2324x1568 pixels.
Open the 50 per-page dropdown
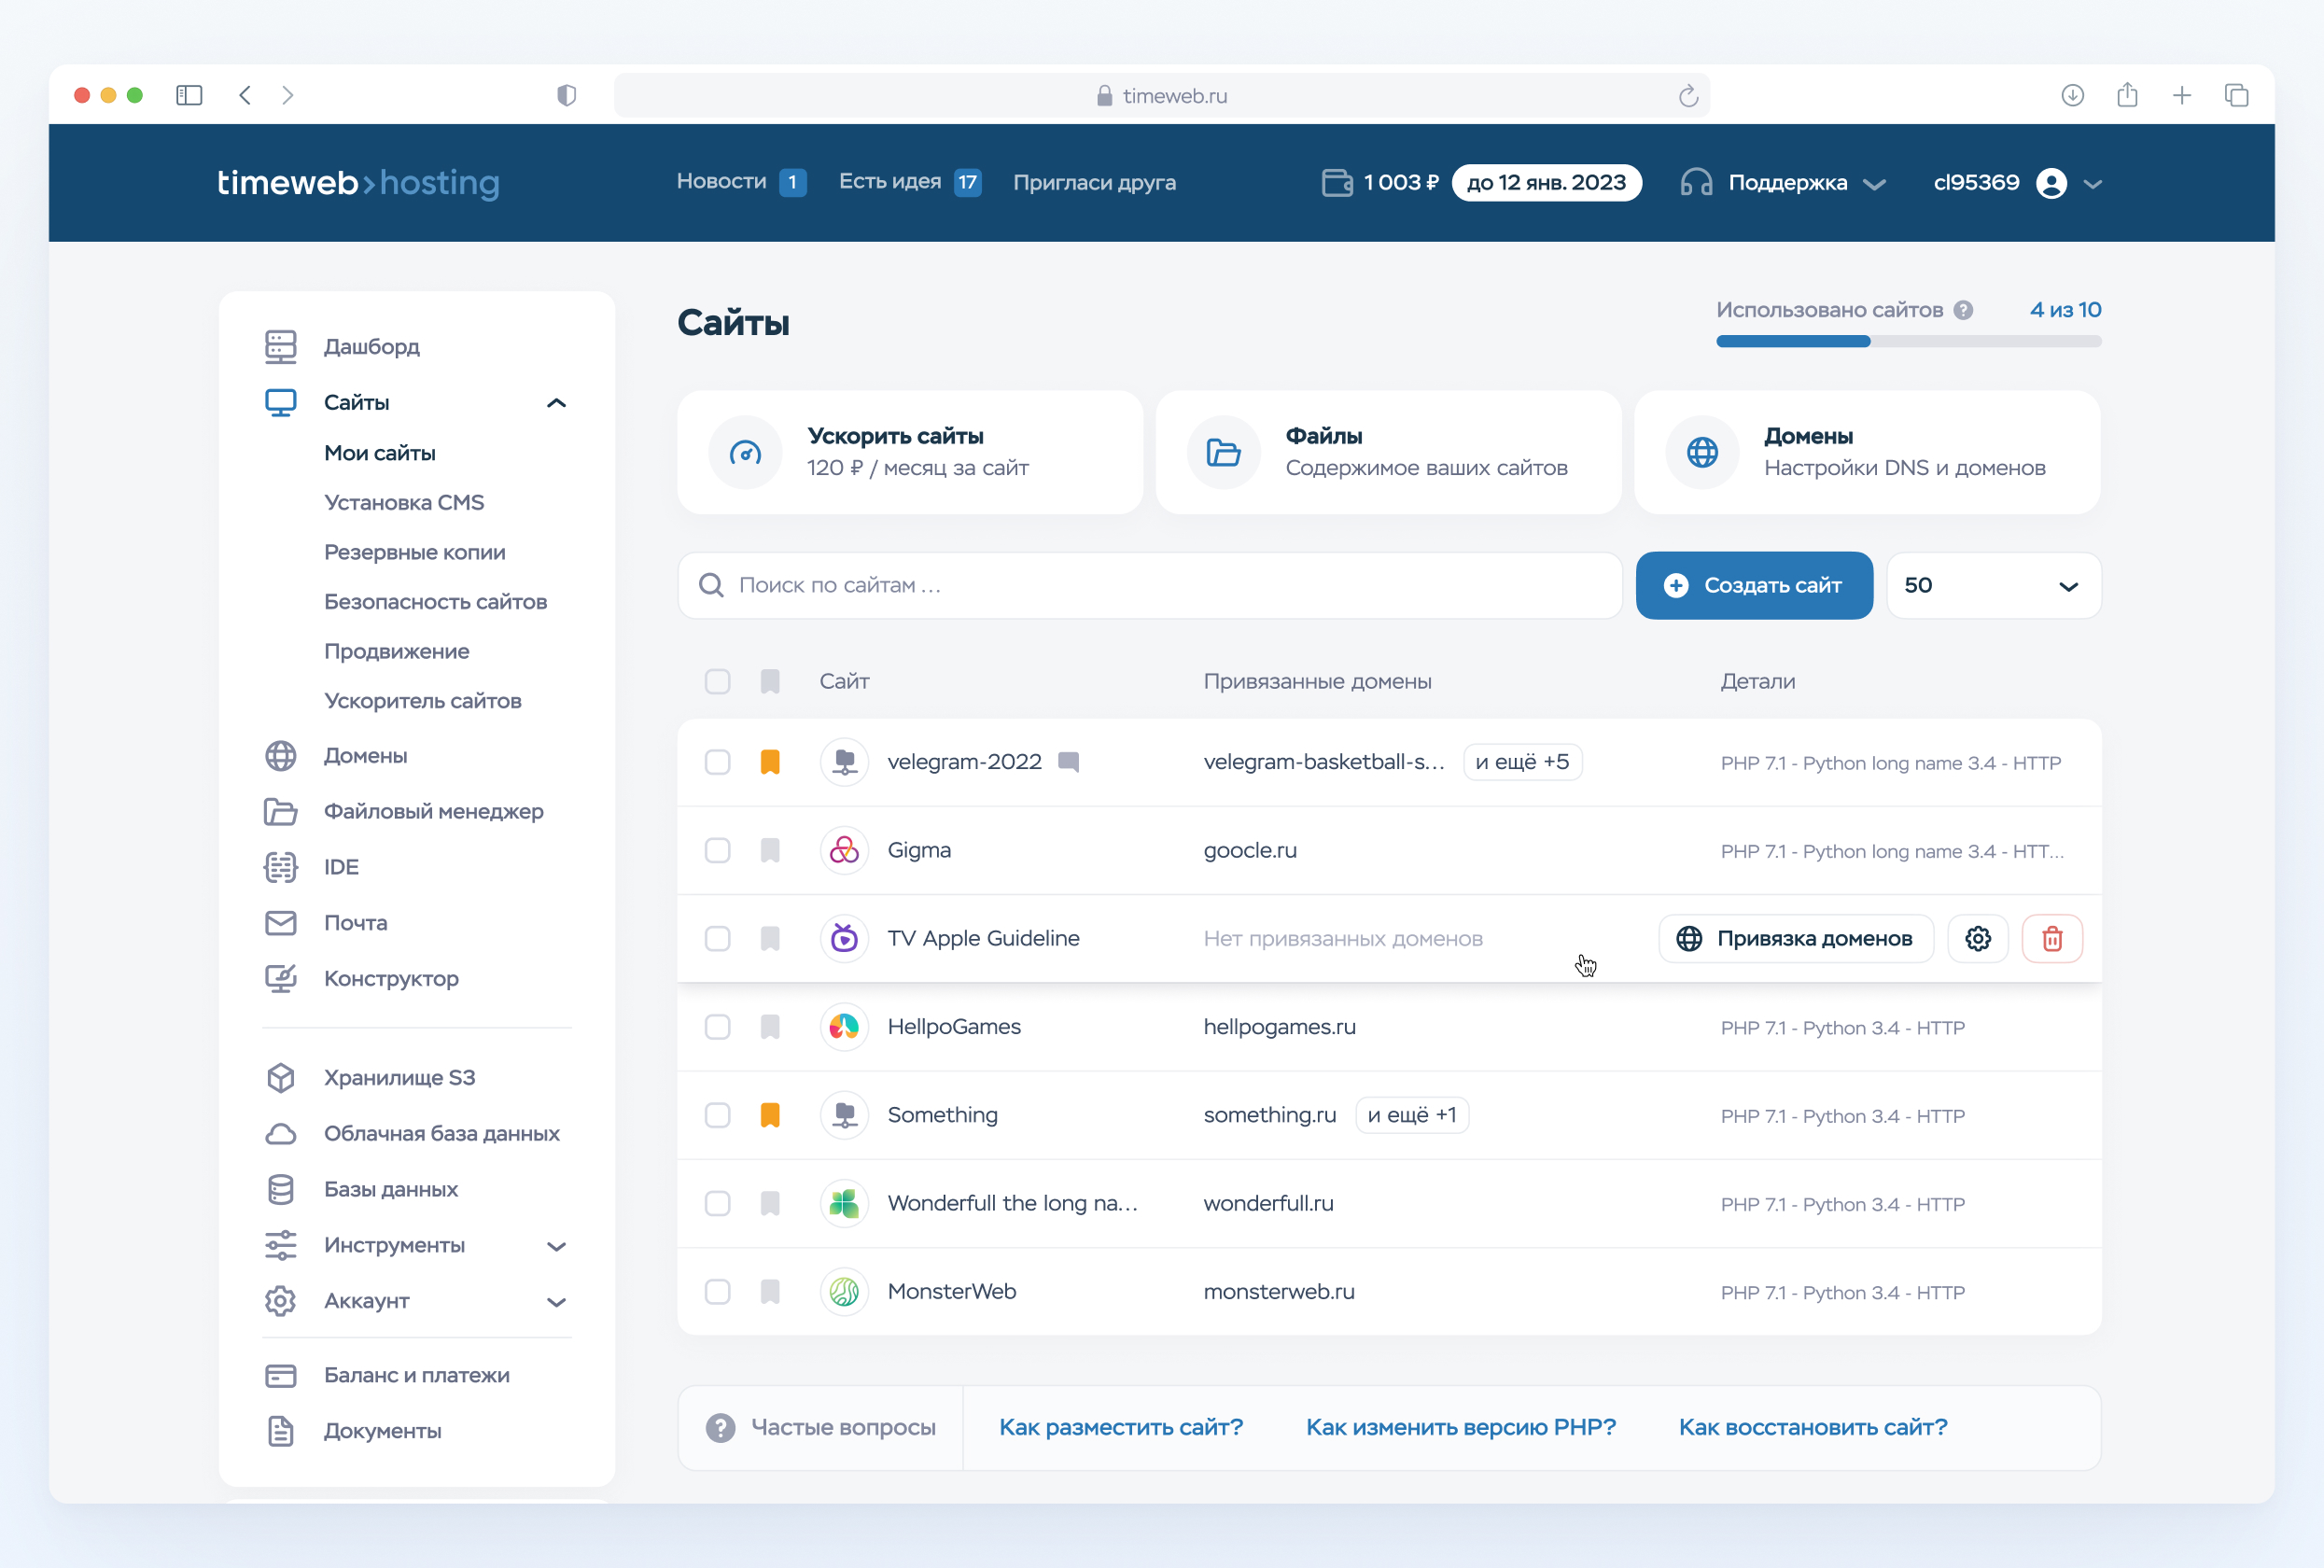(x=1992, y=585)
